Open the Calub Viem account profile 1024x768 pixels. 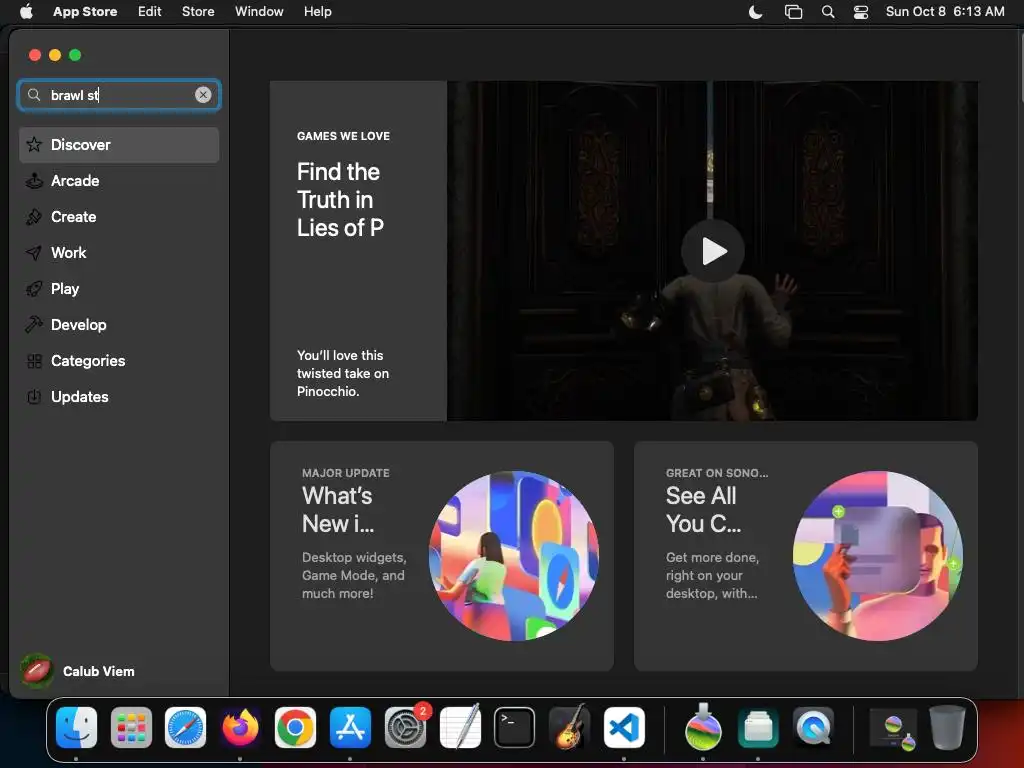[78, 671]
